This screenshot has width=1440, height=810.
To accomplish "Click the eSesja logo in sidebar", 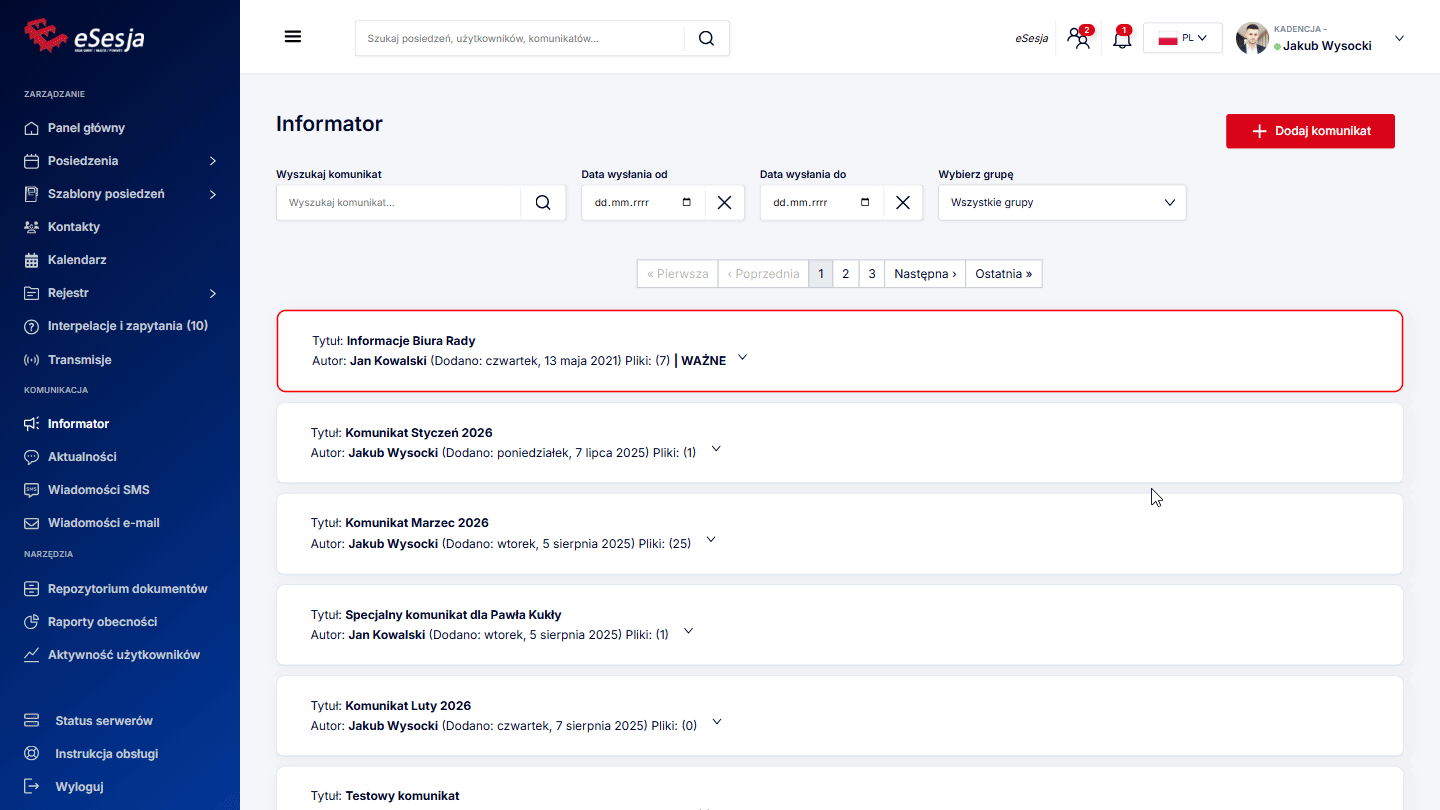I will (85, 37).
